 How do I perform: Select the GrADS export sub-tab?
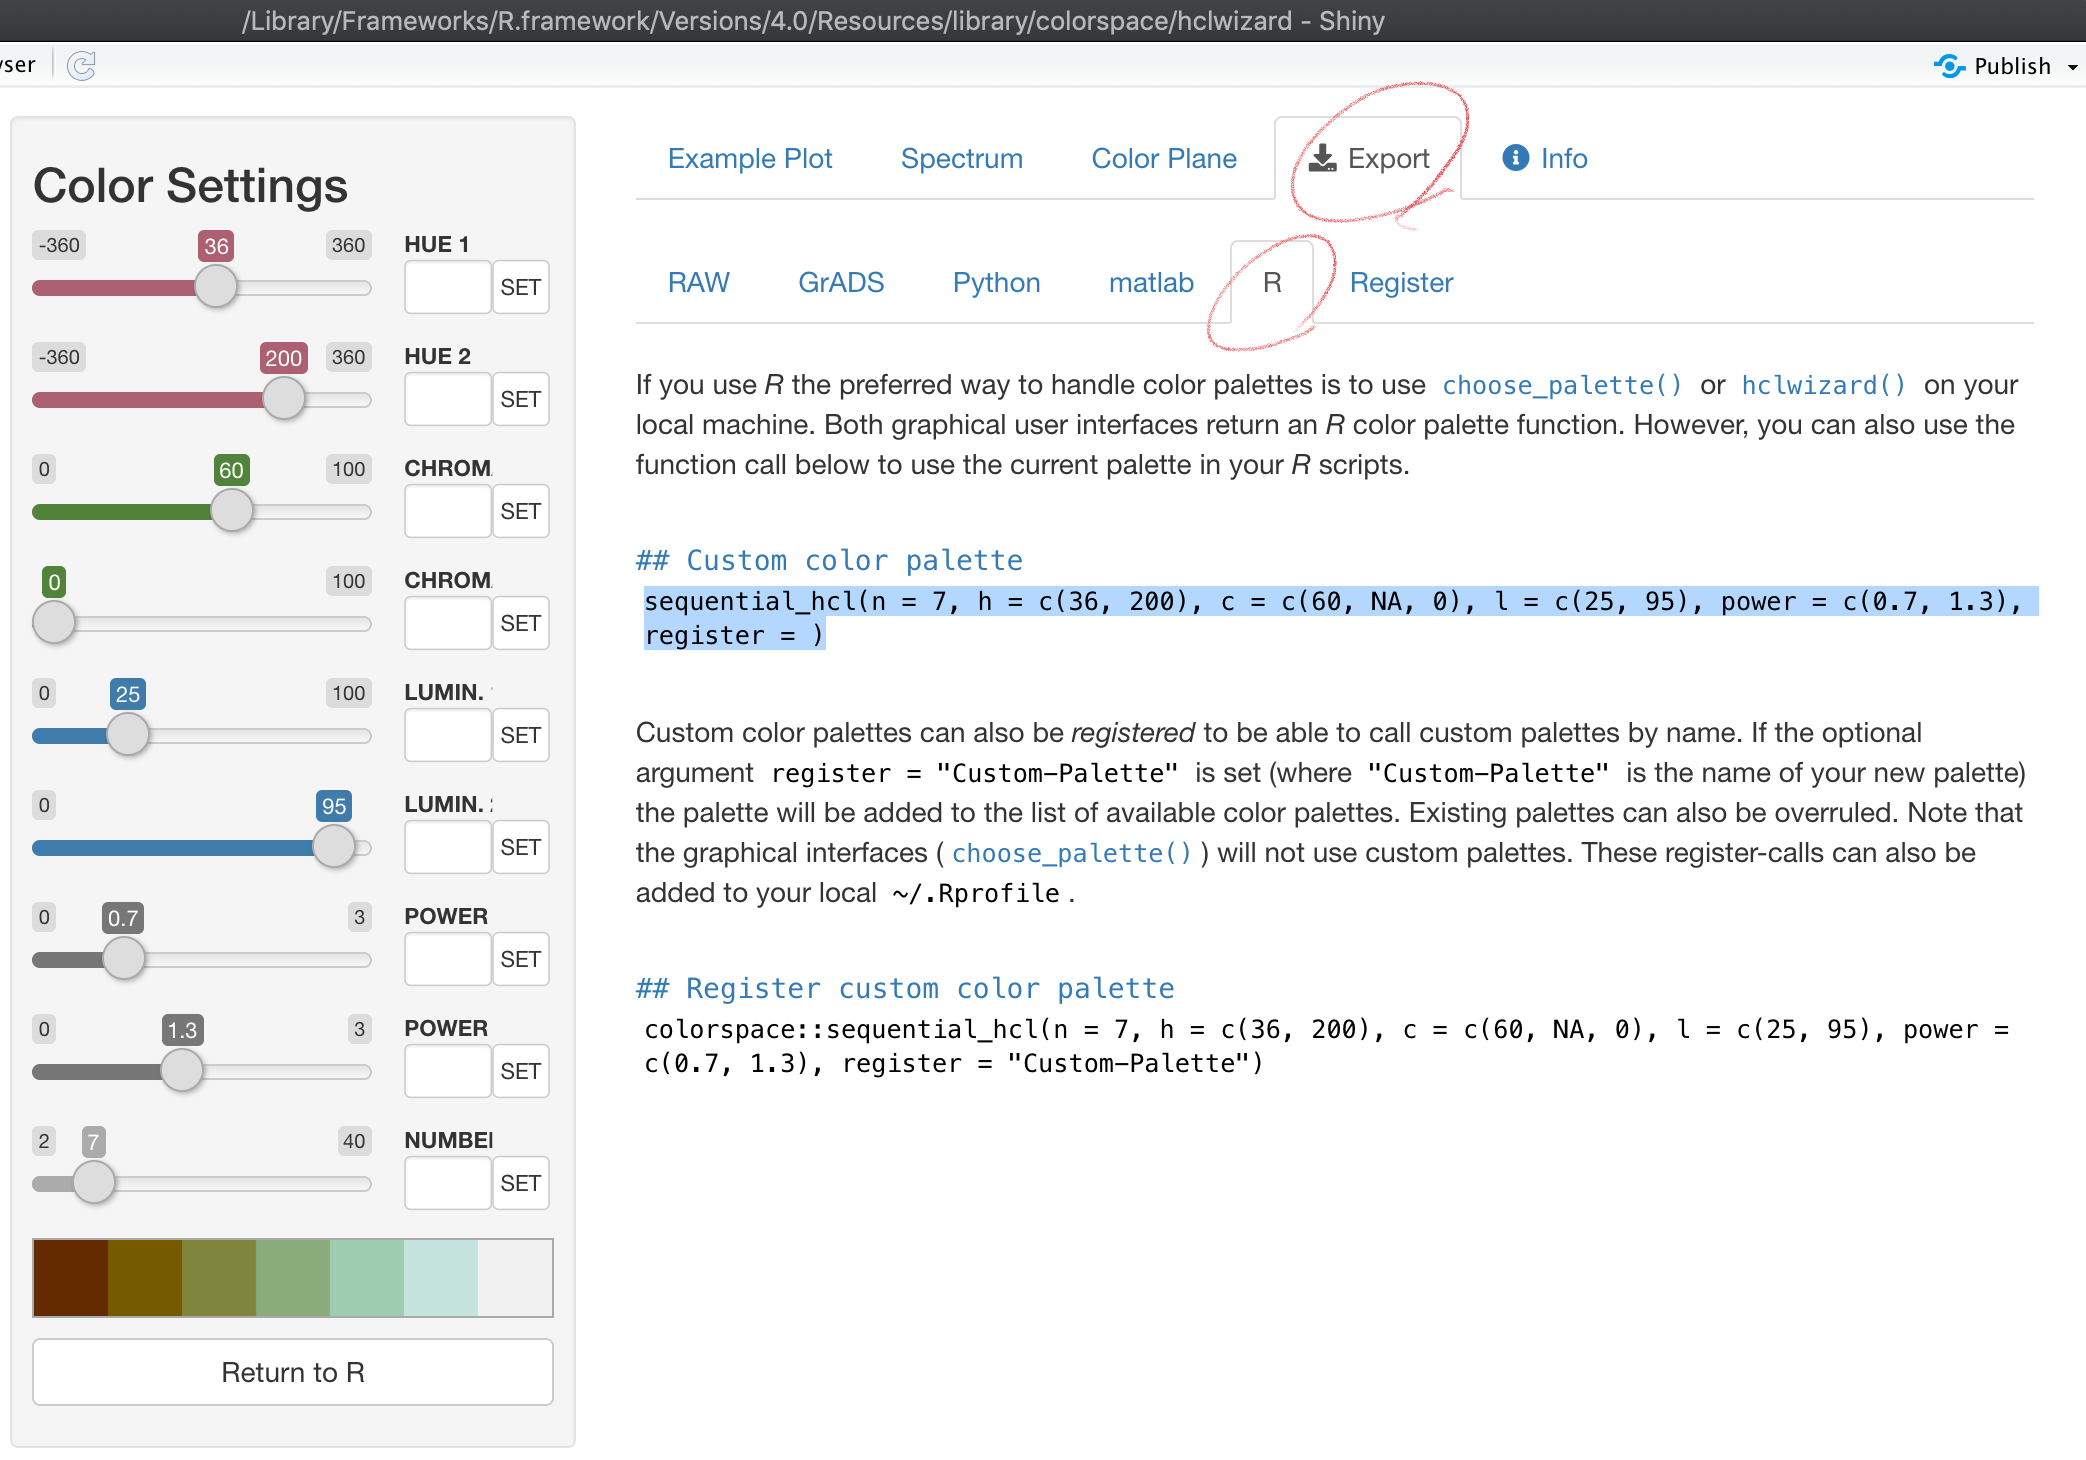pos(840,282)
